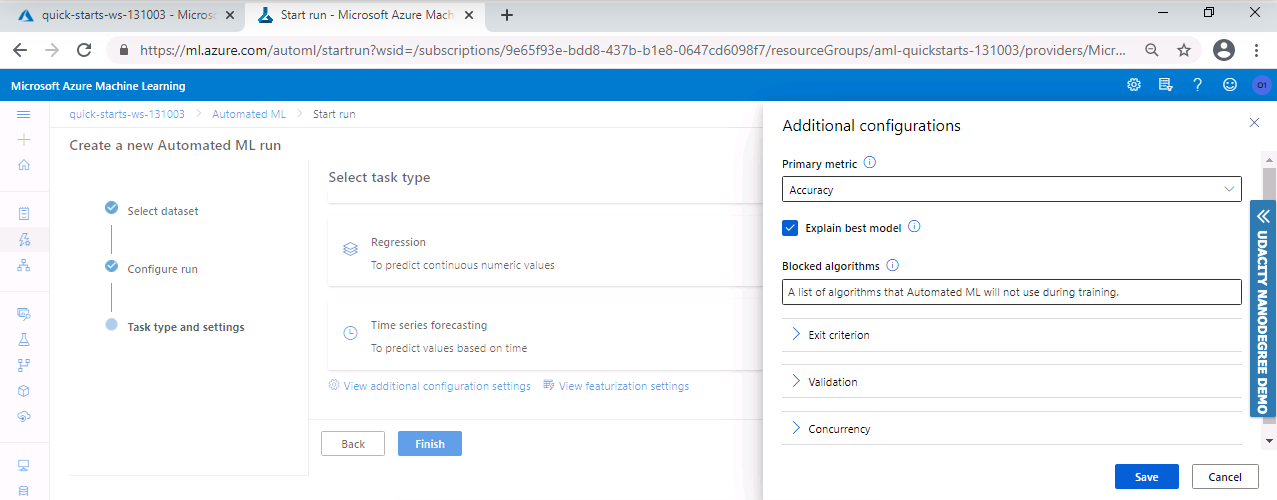Open View featurization settings link
Image resolution: width=1277 pixels, height=500 pixels.
616,386
